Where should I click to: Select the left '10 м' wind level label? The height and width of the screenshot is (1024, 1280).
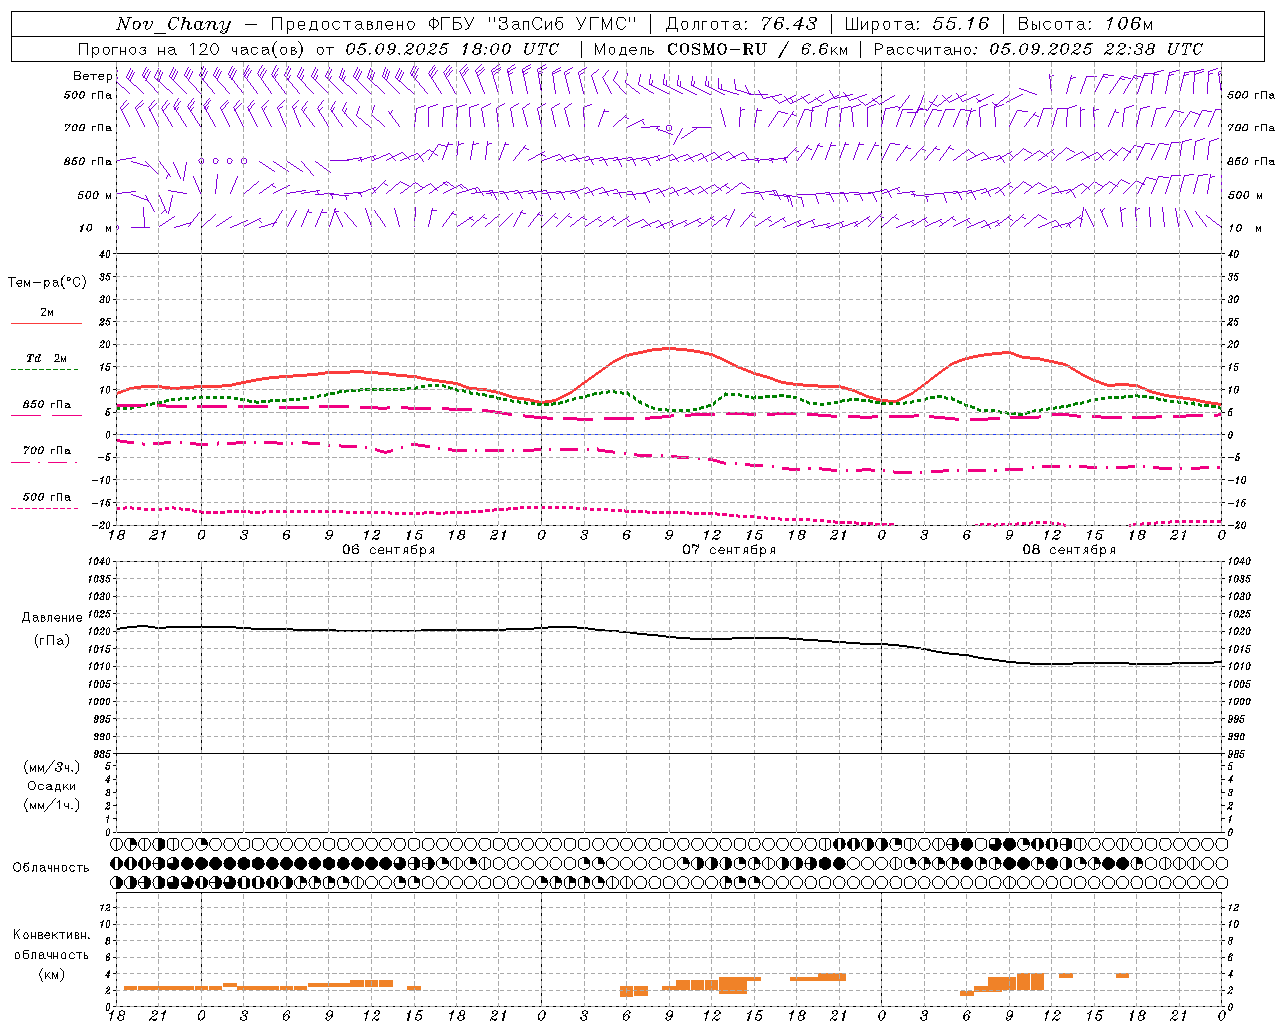click(x=95, y=228)
